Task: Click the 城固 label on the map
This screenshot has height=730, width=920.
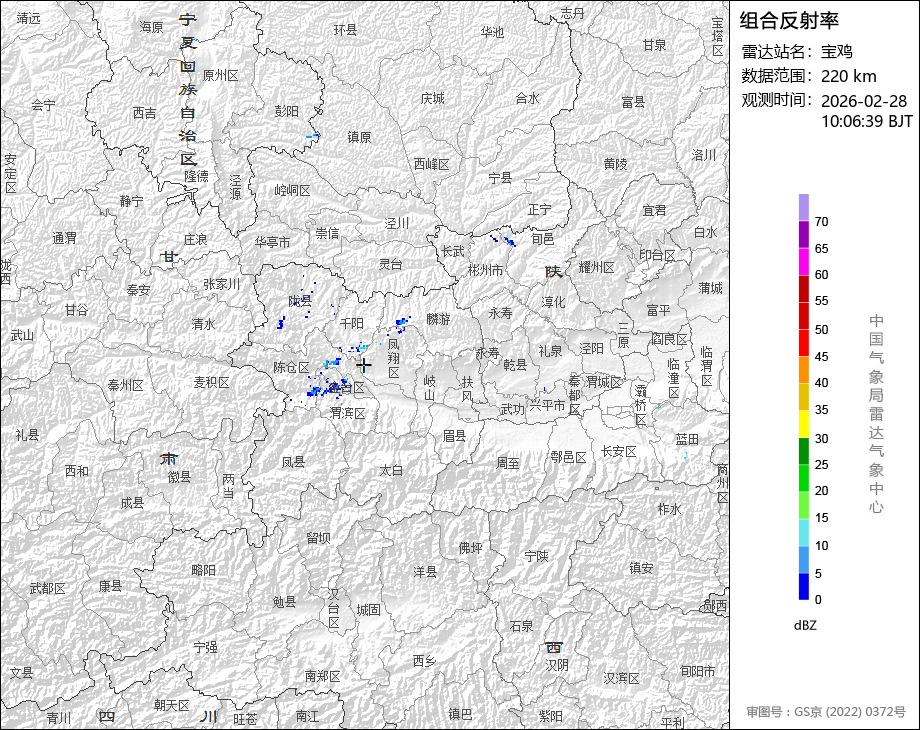Action: 368,610
